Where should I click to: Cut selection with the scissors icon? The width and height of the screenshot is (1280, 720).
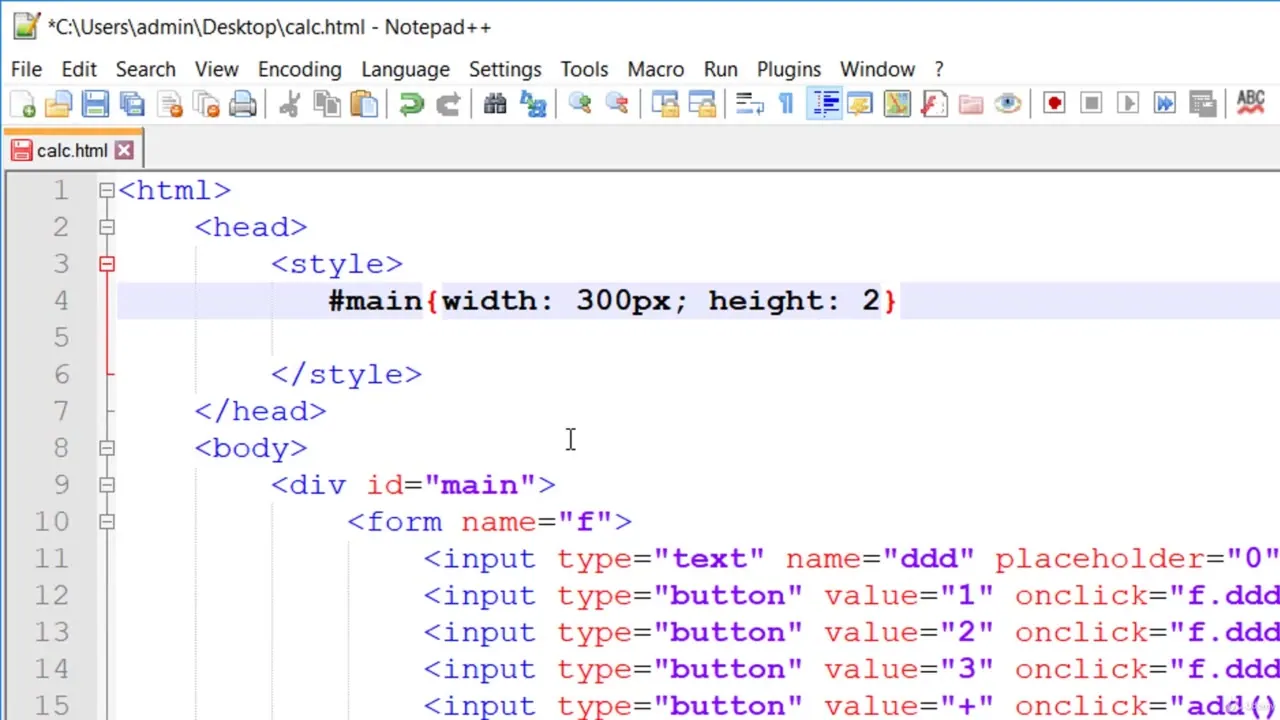point(290,103)
